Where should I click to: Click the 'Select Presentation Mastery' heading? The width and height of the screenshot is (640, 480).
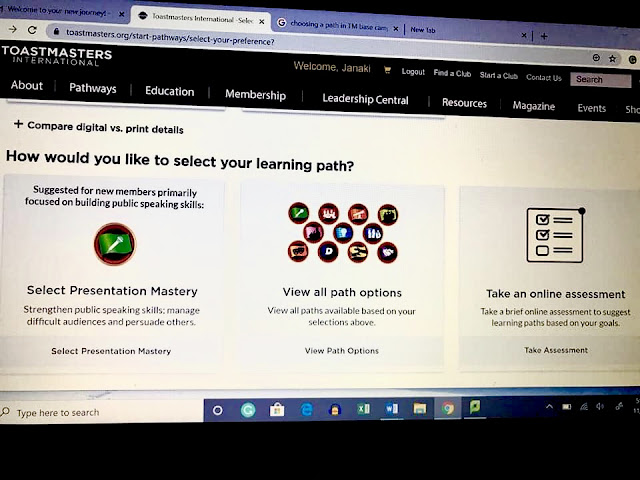click(112, 291)
